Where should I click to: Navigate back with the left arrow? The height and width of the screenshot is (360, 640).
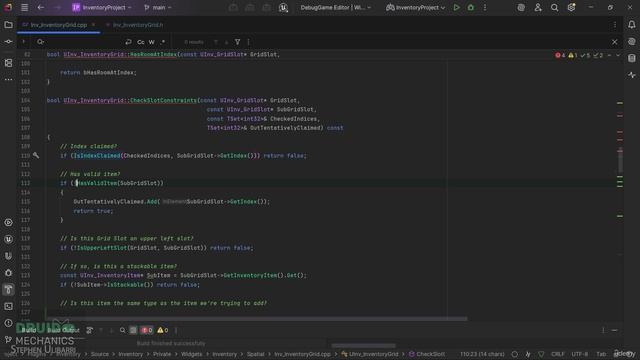coord(40,7)
